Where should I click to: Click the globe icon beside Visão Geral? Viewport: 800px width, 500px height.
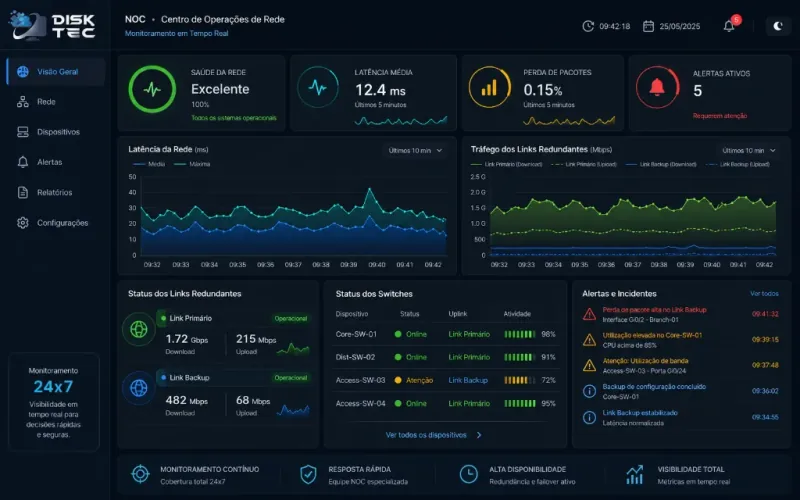click(x=23, y=71)
